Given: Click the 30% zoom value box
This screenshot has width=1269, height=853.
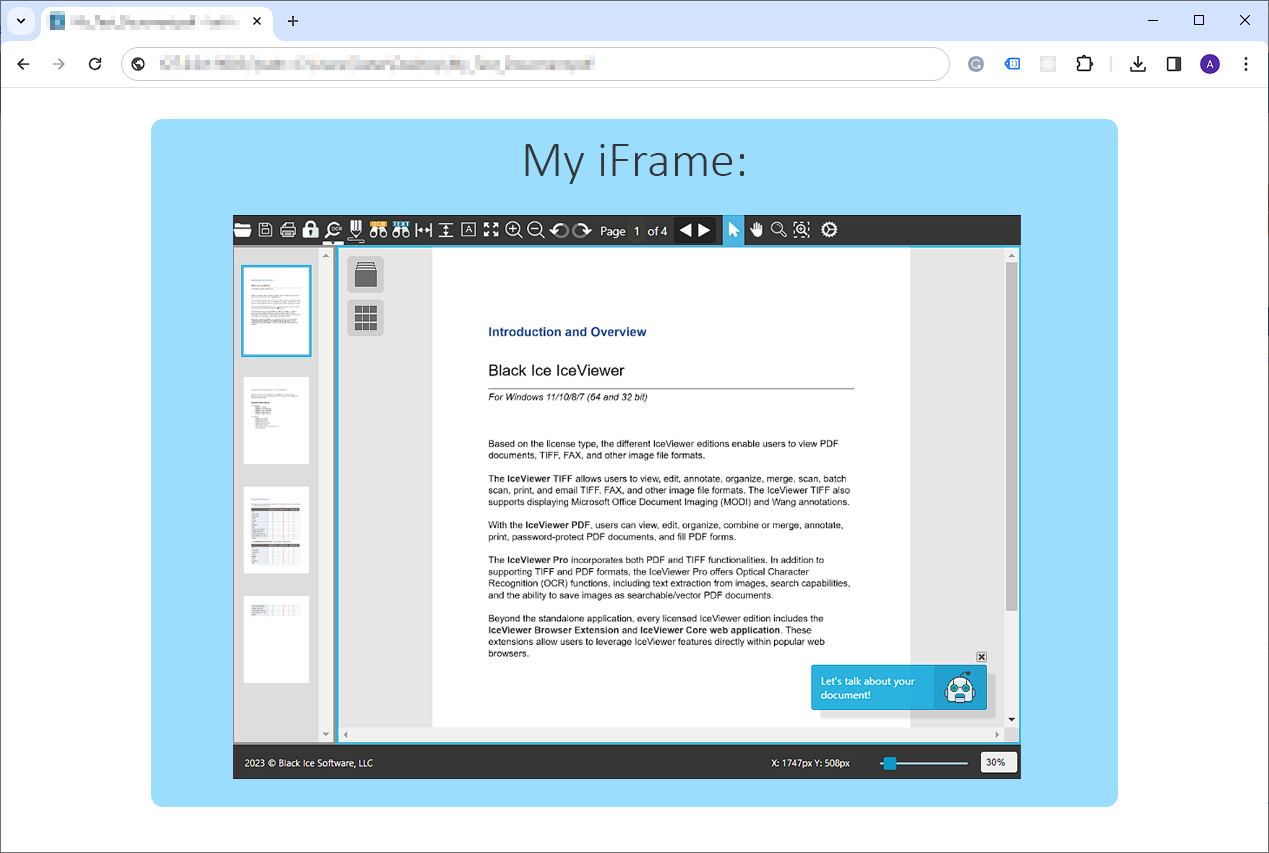Looking at the screenshot, I should [997, 762].
